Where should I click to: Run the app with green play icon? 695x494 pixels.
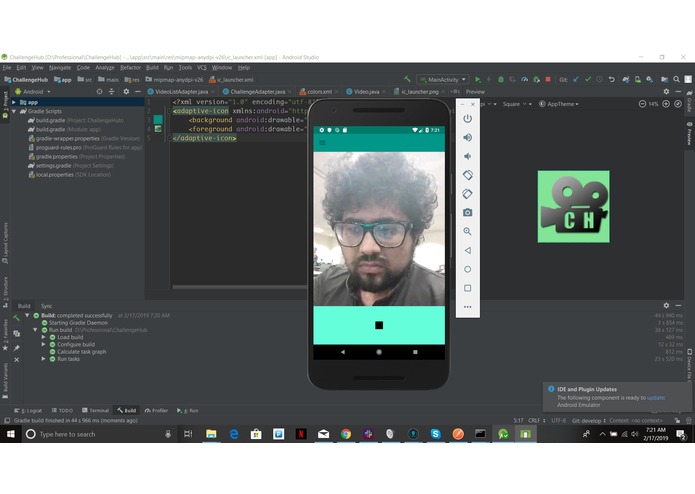[477, 79]
